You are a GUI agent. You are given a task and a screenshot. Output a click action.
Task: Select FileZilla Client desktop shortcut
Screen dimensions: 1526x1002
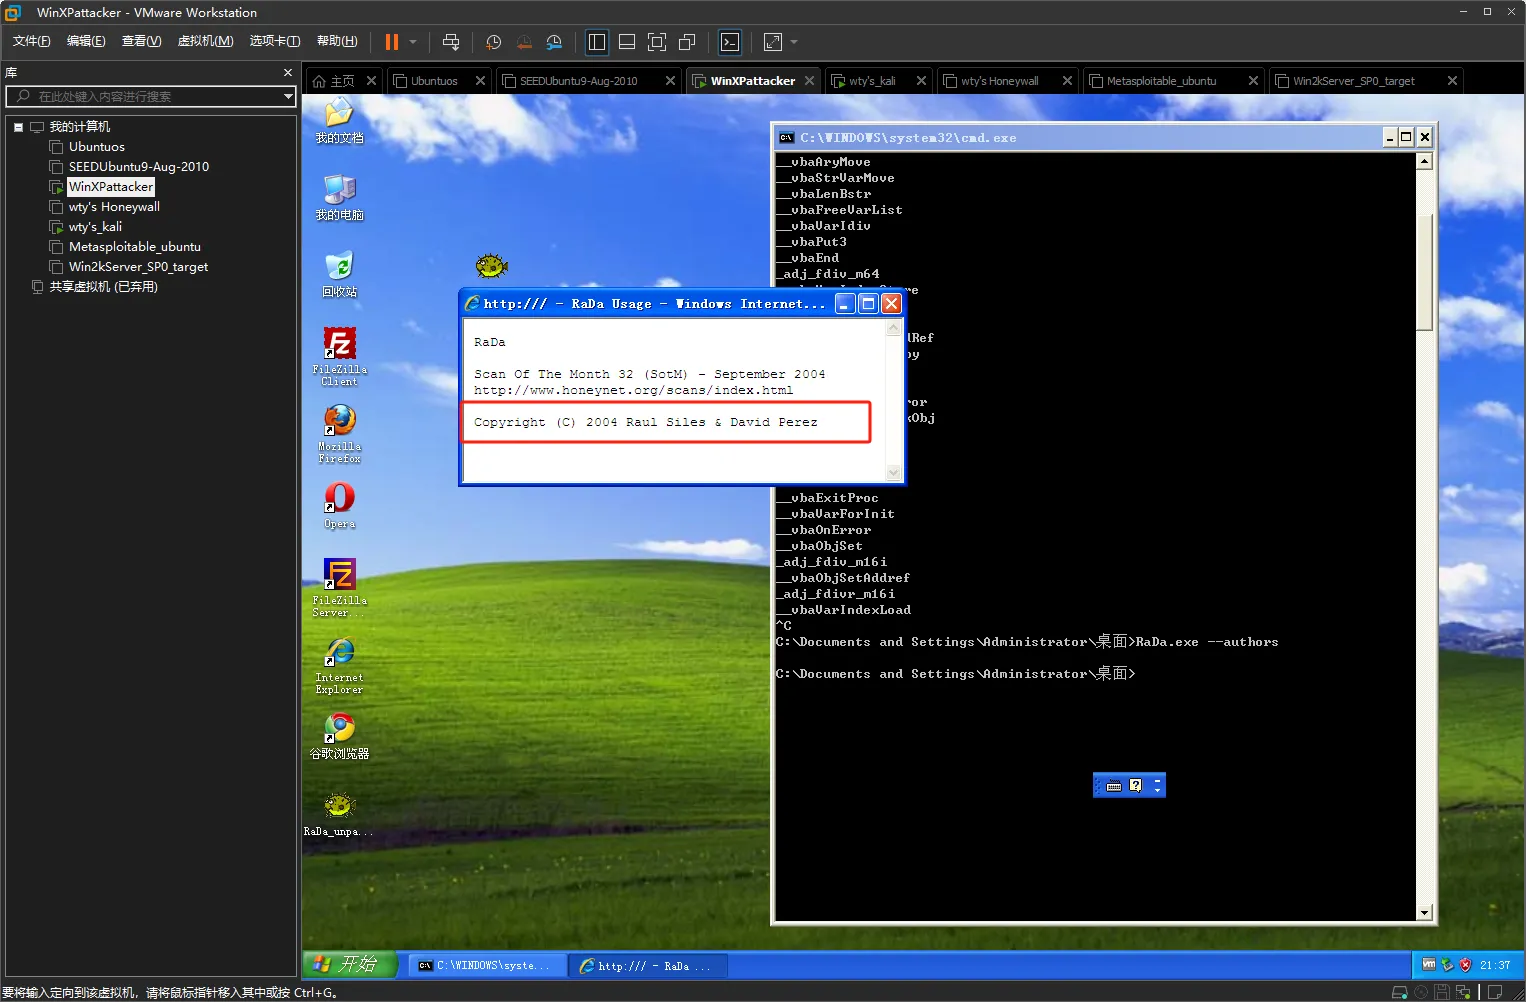[339, 357]
